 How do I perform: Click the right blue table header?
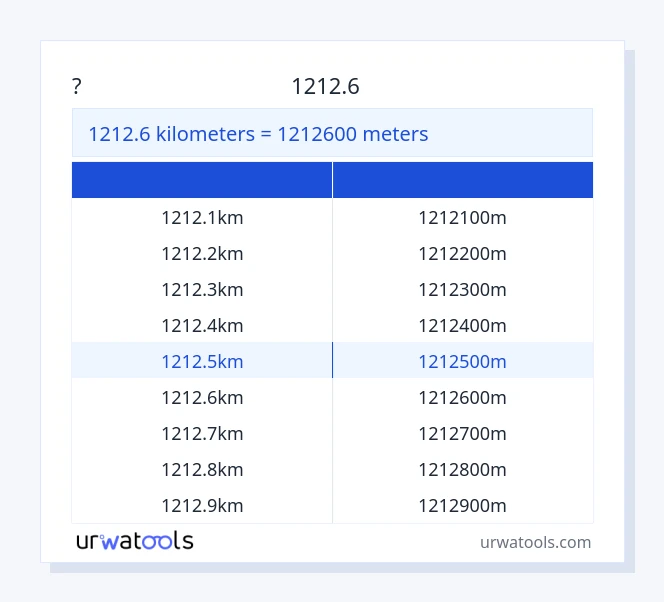tap(463, 180)
